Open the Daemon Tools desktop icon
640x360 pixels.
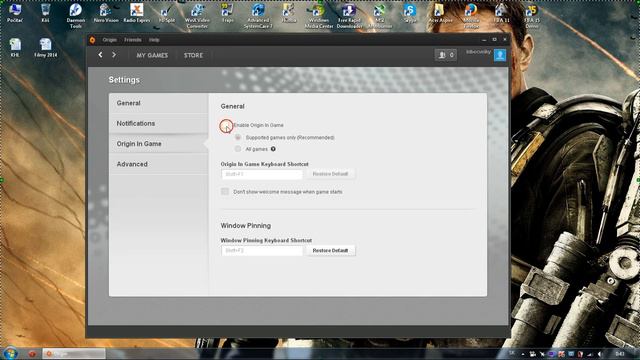coord(76,16)
